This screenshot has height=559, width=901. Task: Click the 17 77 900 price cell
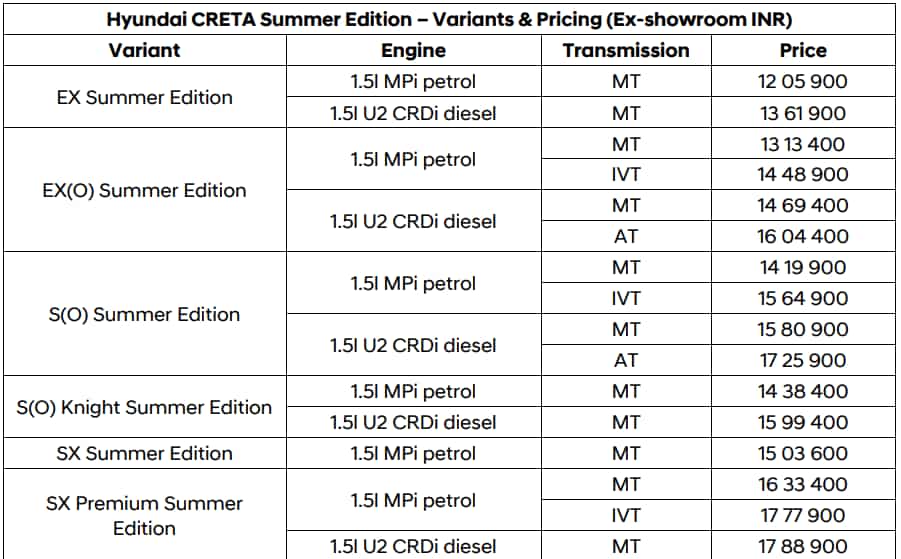tap(803, 515)
